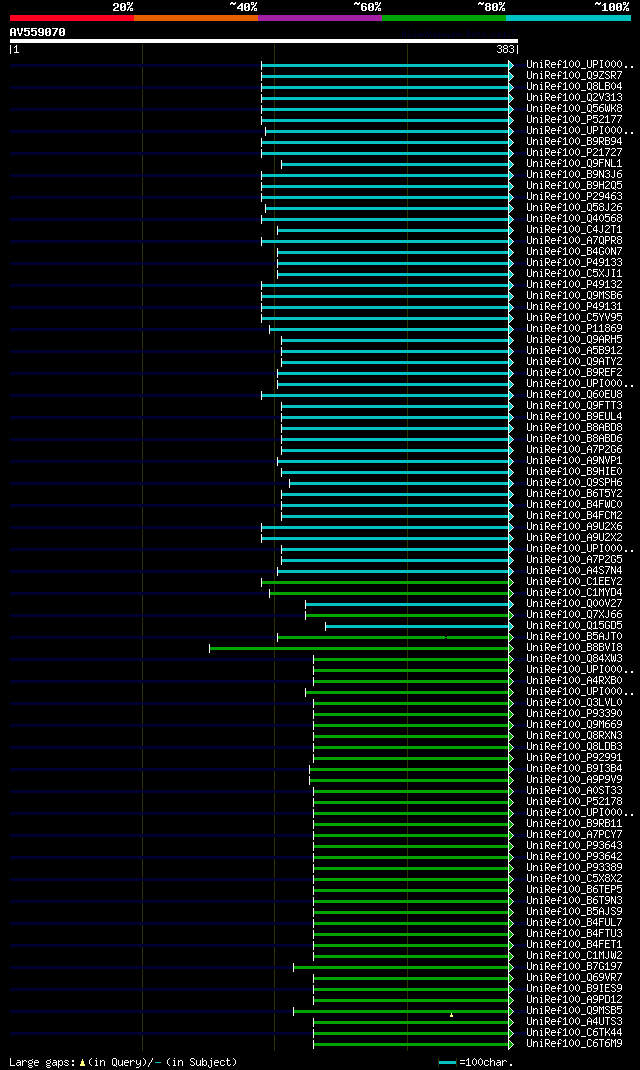The width and height of the screenshot is (640, 1070).
Task: Click the yellow gap marker on Q9MSB5 bar
Action: [451, 1015]
